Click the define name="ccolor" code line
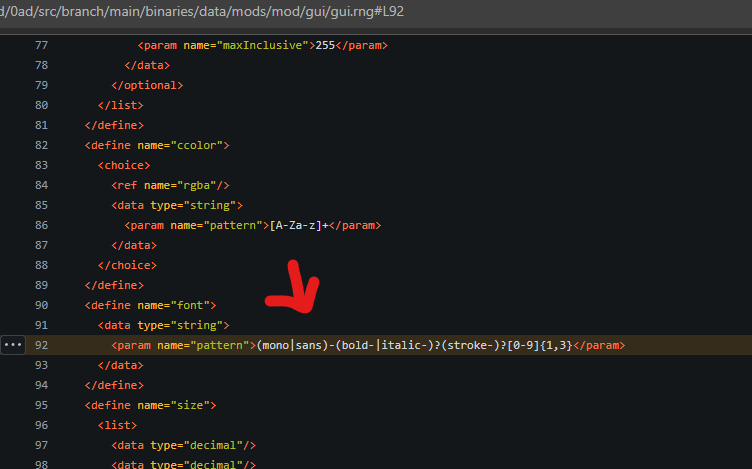 click(x=157, y=145)
